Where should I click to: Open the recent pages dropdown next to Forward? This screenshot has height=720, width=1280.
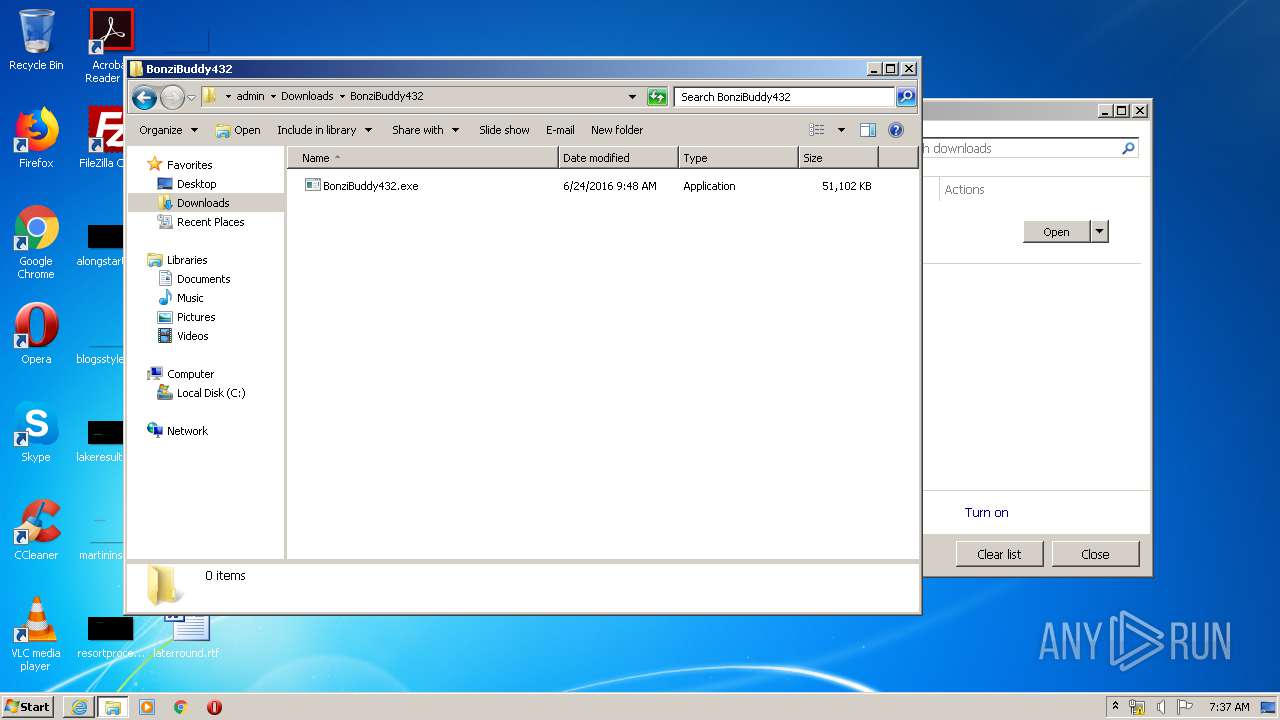click(191, 98)
